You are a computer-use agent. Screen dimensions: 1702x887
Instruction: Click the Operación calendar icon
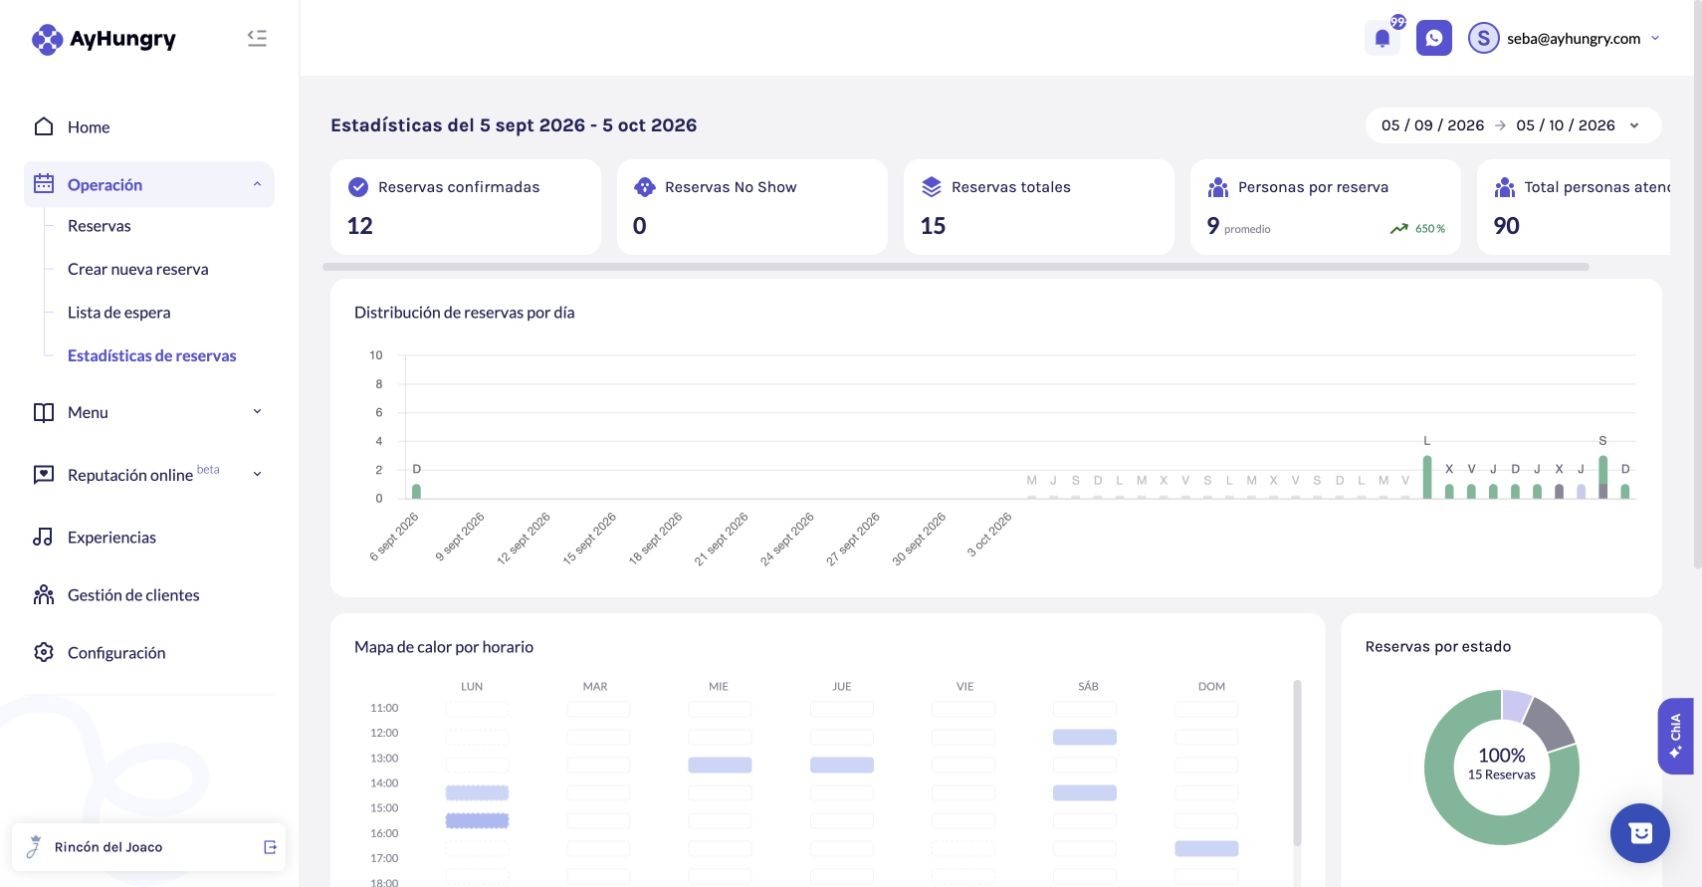point(43,184)
